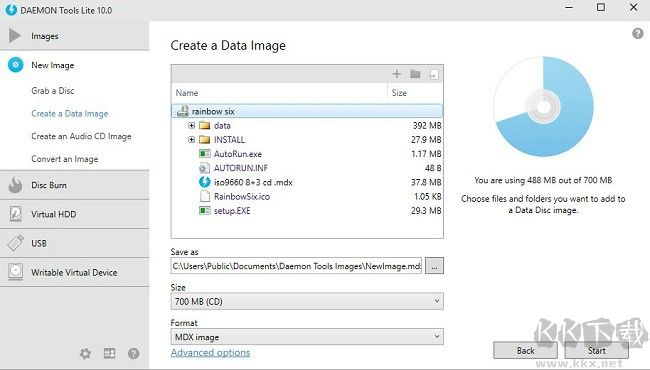
Task: Click the setup.EXE file icon
Action: pyautogui.click(x=204, y=210)
